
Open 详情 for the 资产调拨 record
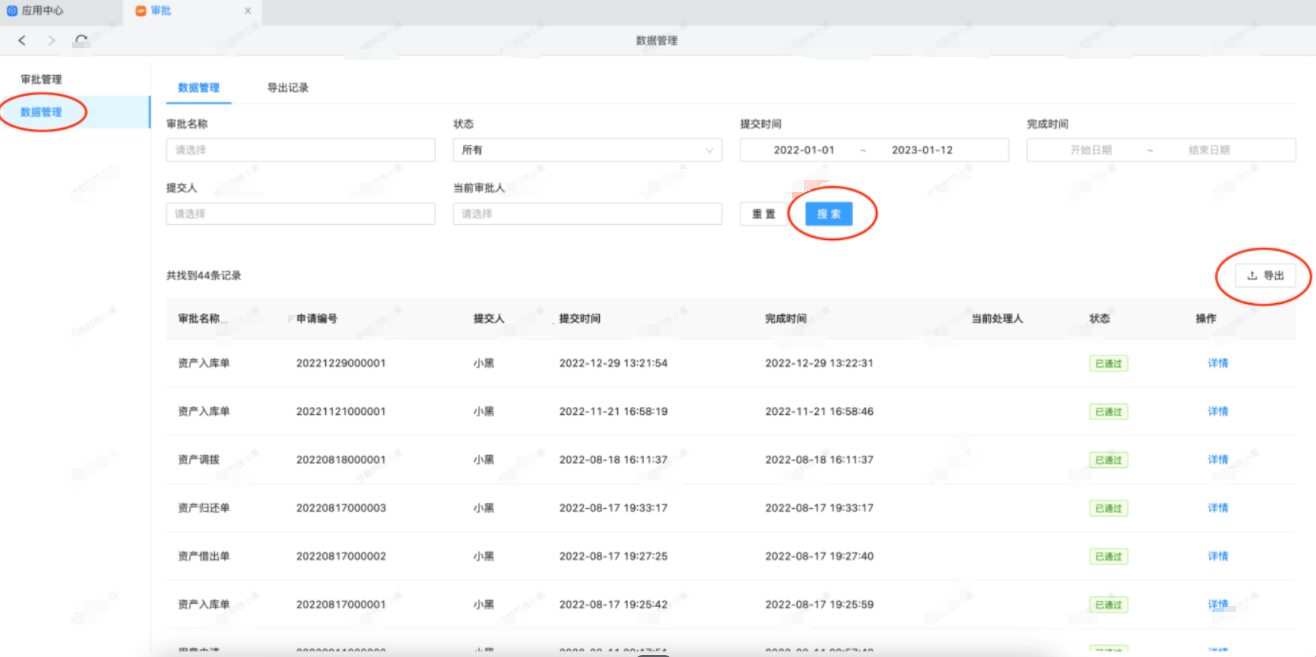[1217, 460]
